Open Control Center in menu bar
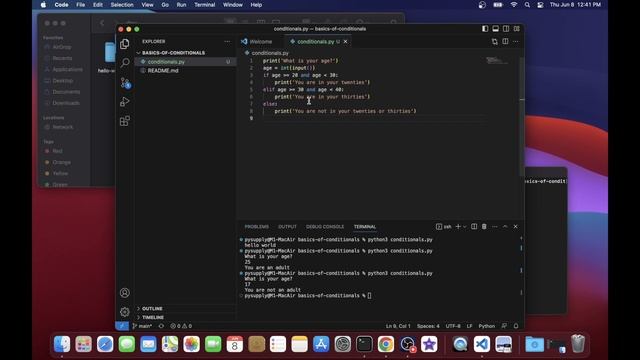 pyautogui.click(x=540, y=5)
